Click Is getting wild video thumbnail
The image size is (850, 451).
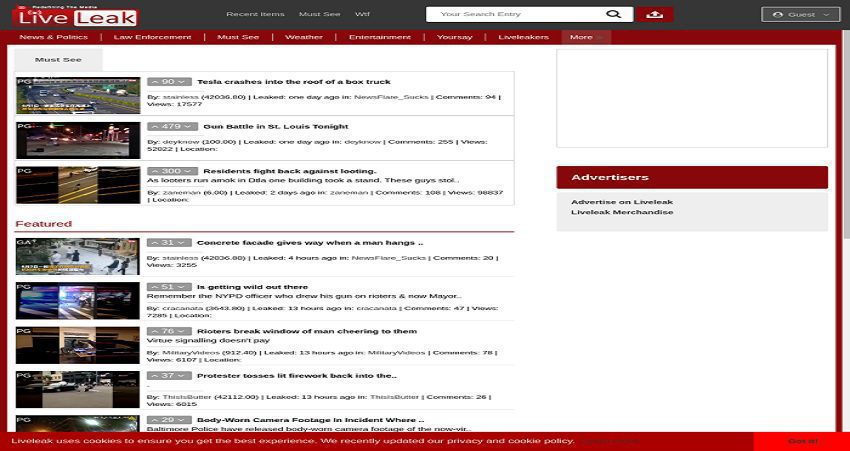click(x=78, y=301)
